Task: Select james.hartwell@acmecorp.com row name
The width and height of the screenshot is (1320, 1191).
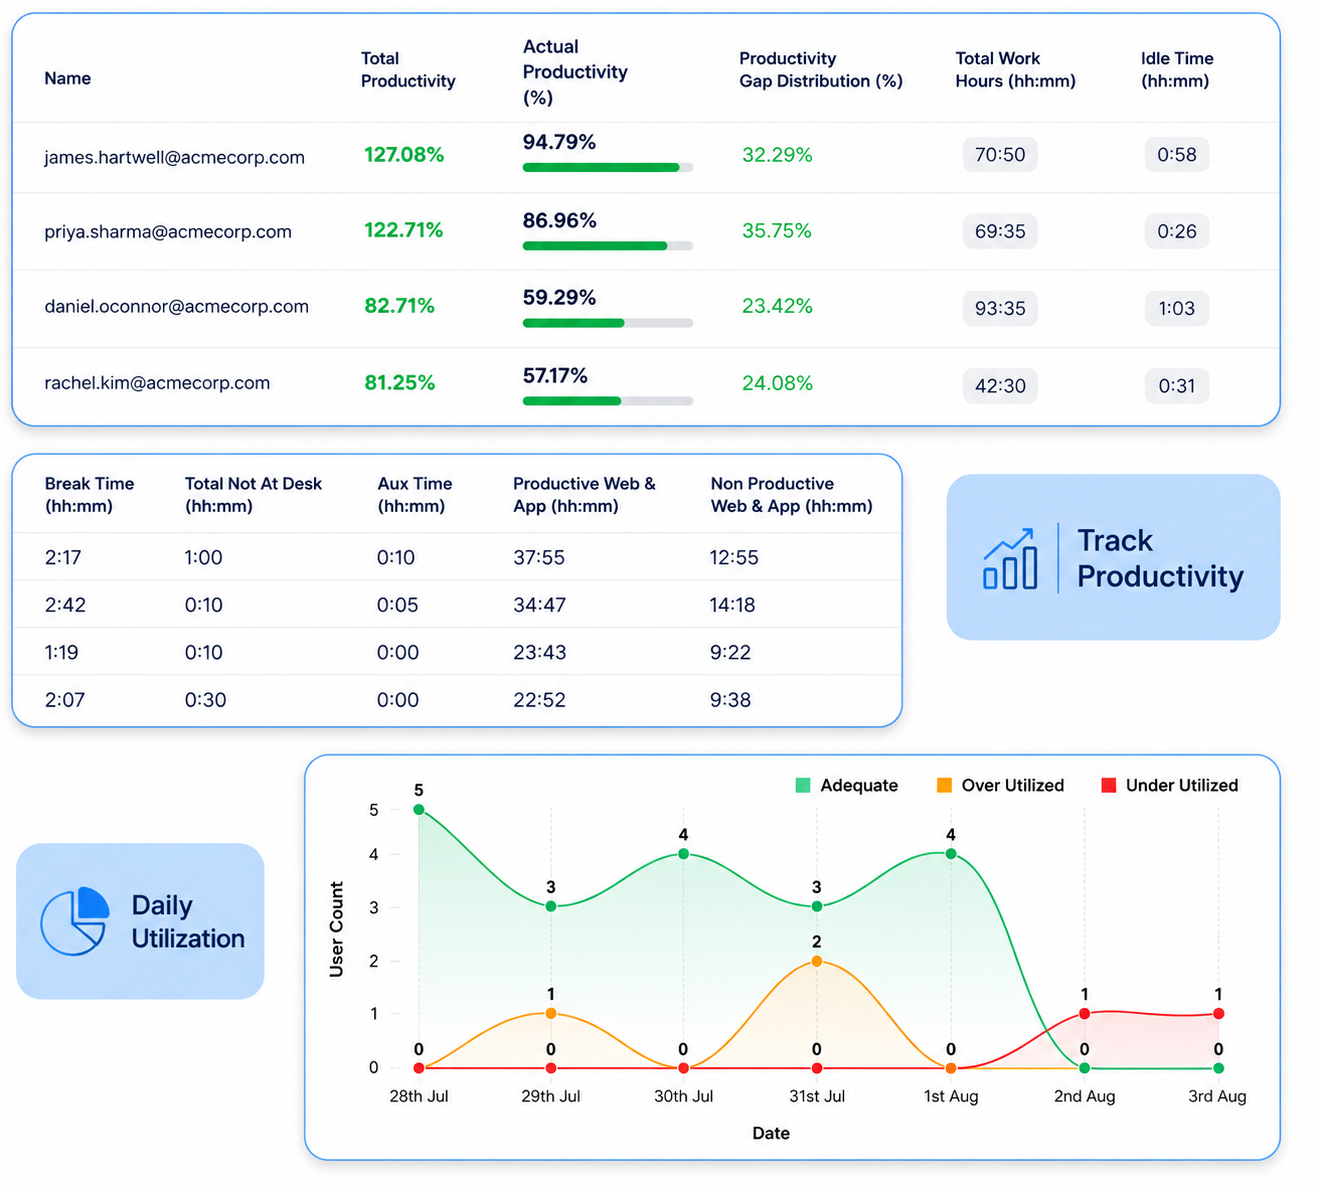Action: (x=174, y=157)
